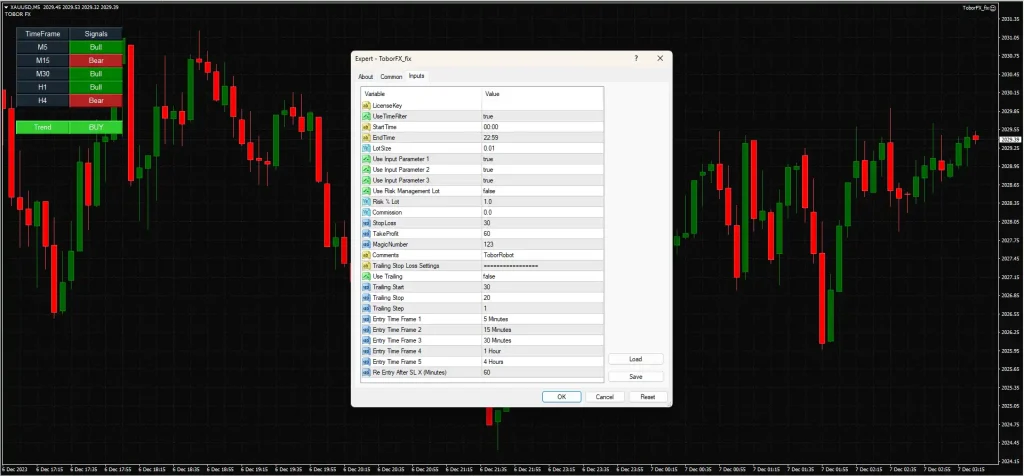Image resolution: width=1024 pixels, height=476 pixels.
Task: Select the Inputs tab
Action: (x=417, y=76)
